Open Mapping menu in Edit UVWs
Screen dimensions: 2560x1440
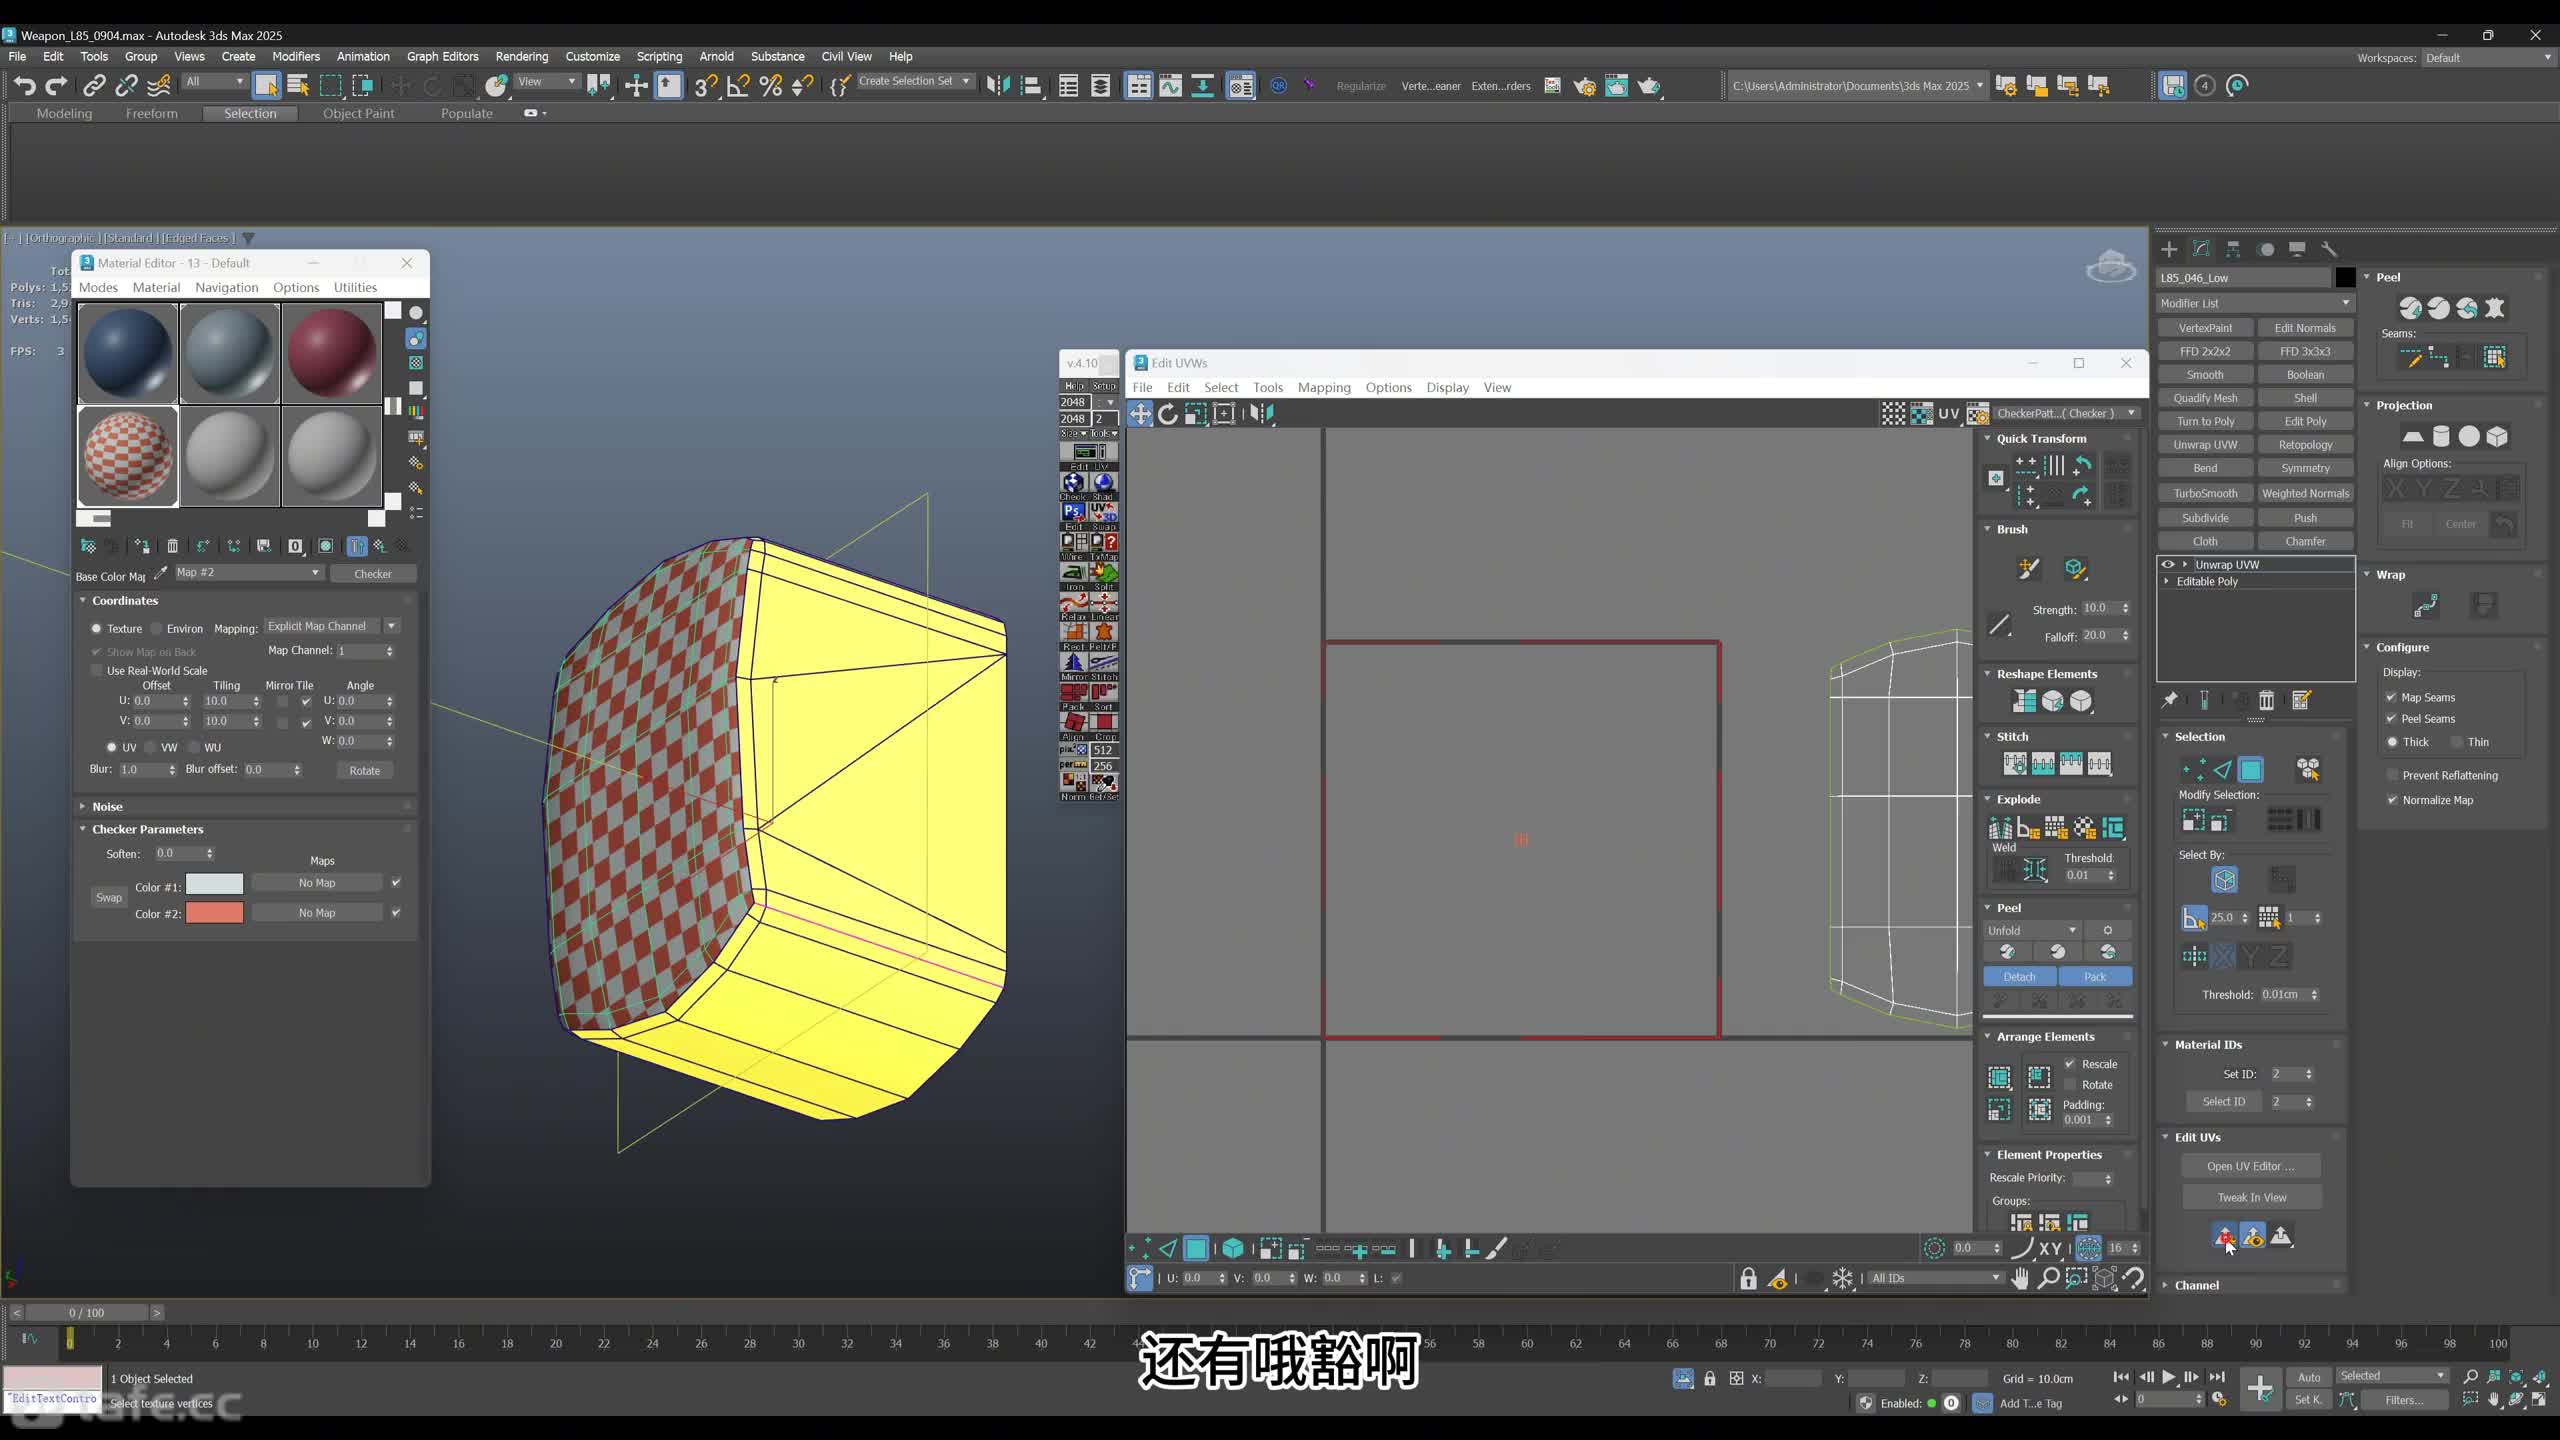1323,387
